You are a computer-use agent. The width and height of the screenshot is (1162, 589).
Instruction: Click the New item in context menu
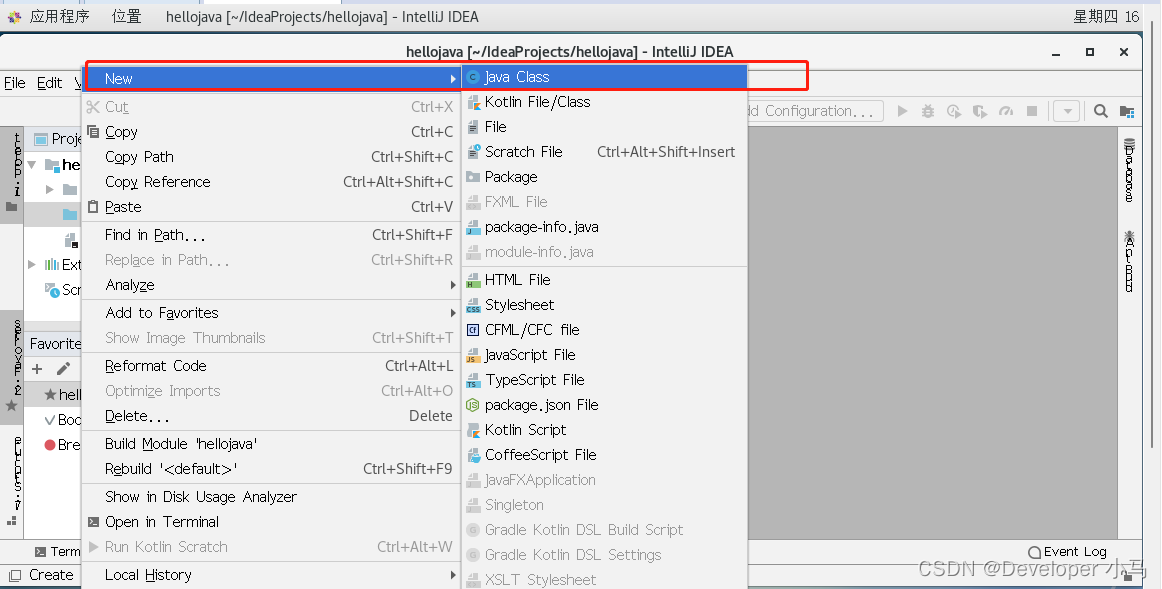click(271, 79)
